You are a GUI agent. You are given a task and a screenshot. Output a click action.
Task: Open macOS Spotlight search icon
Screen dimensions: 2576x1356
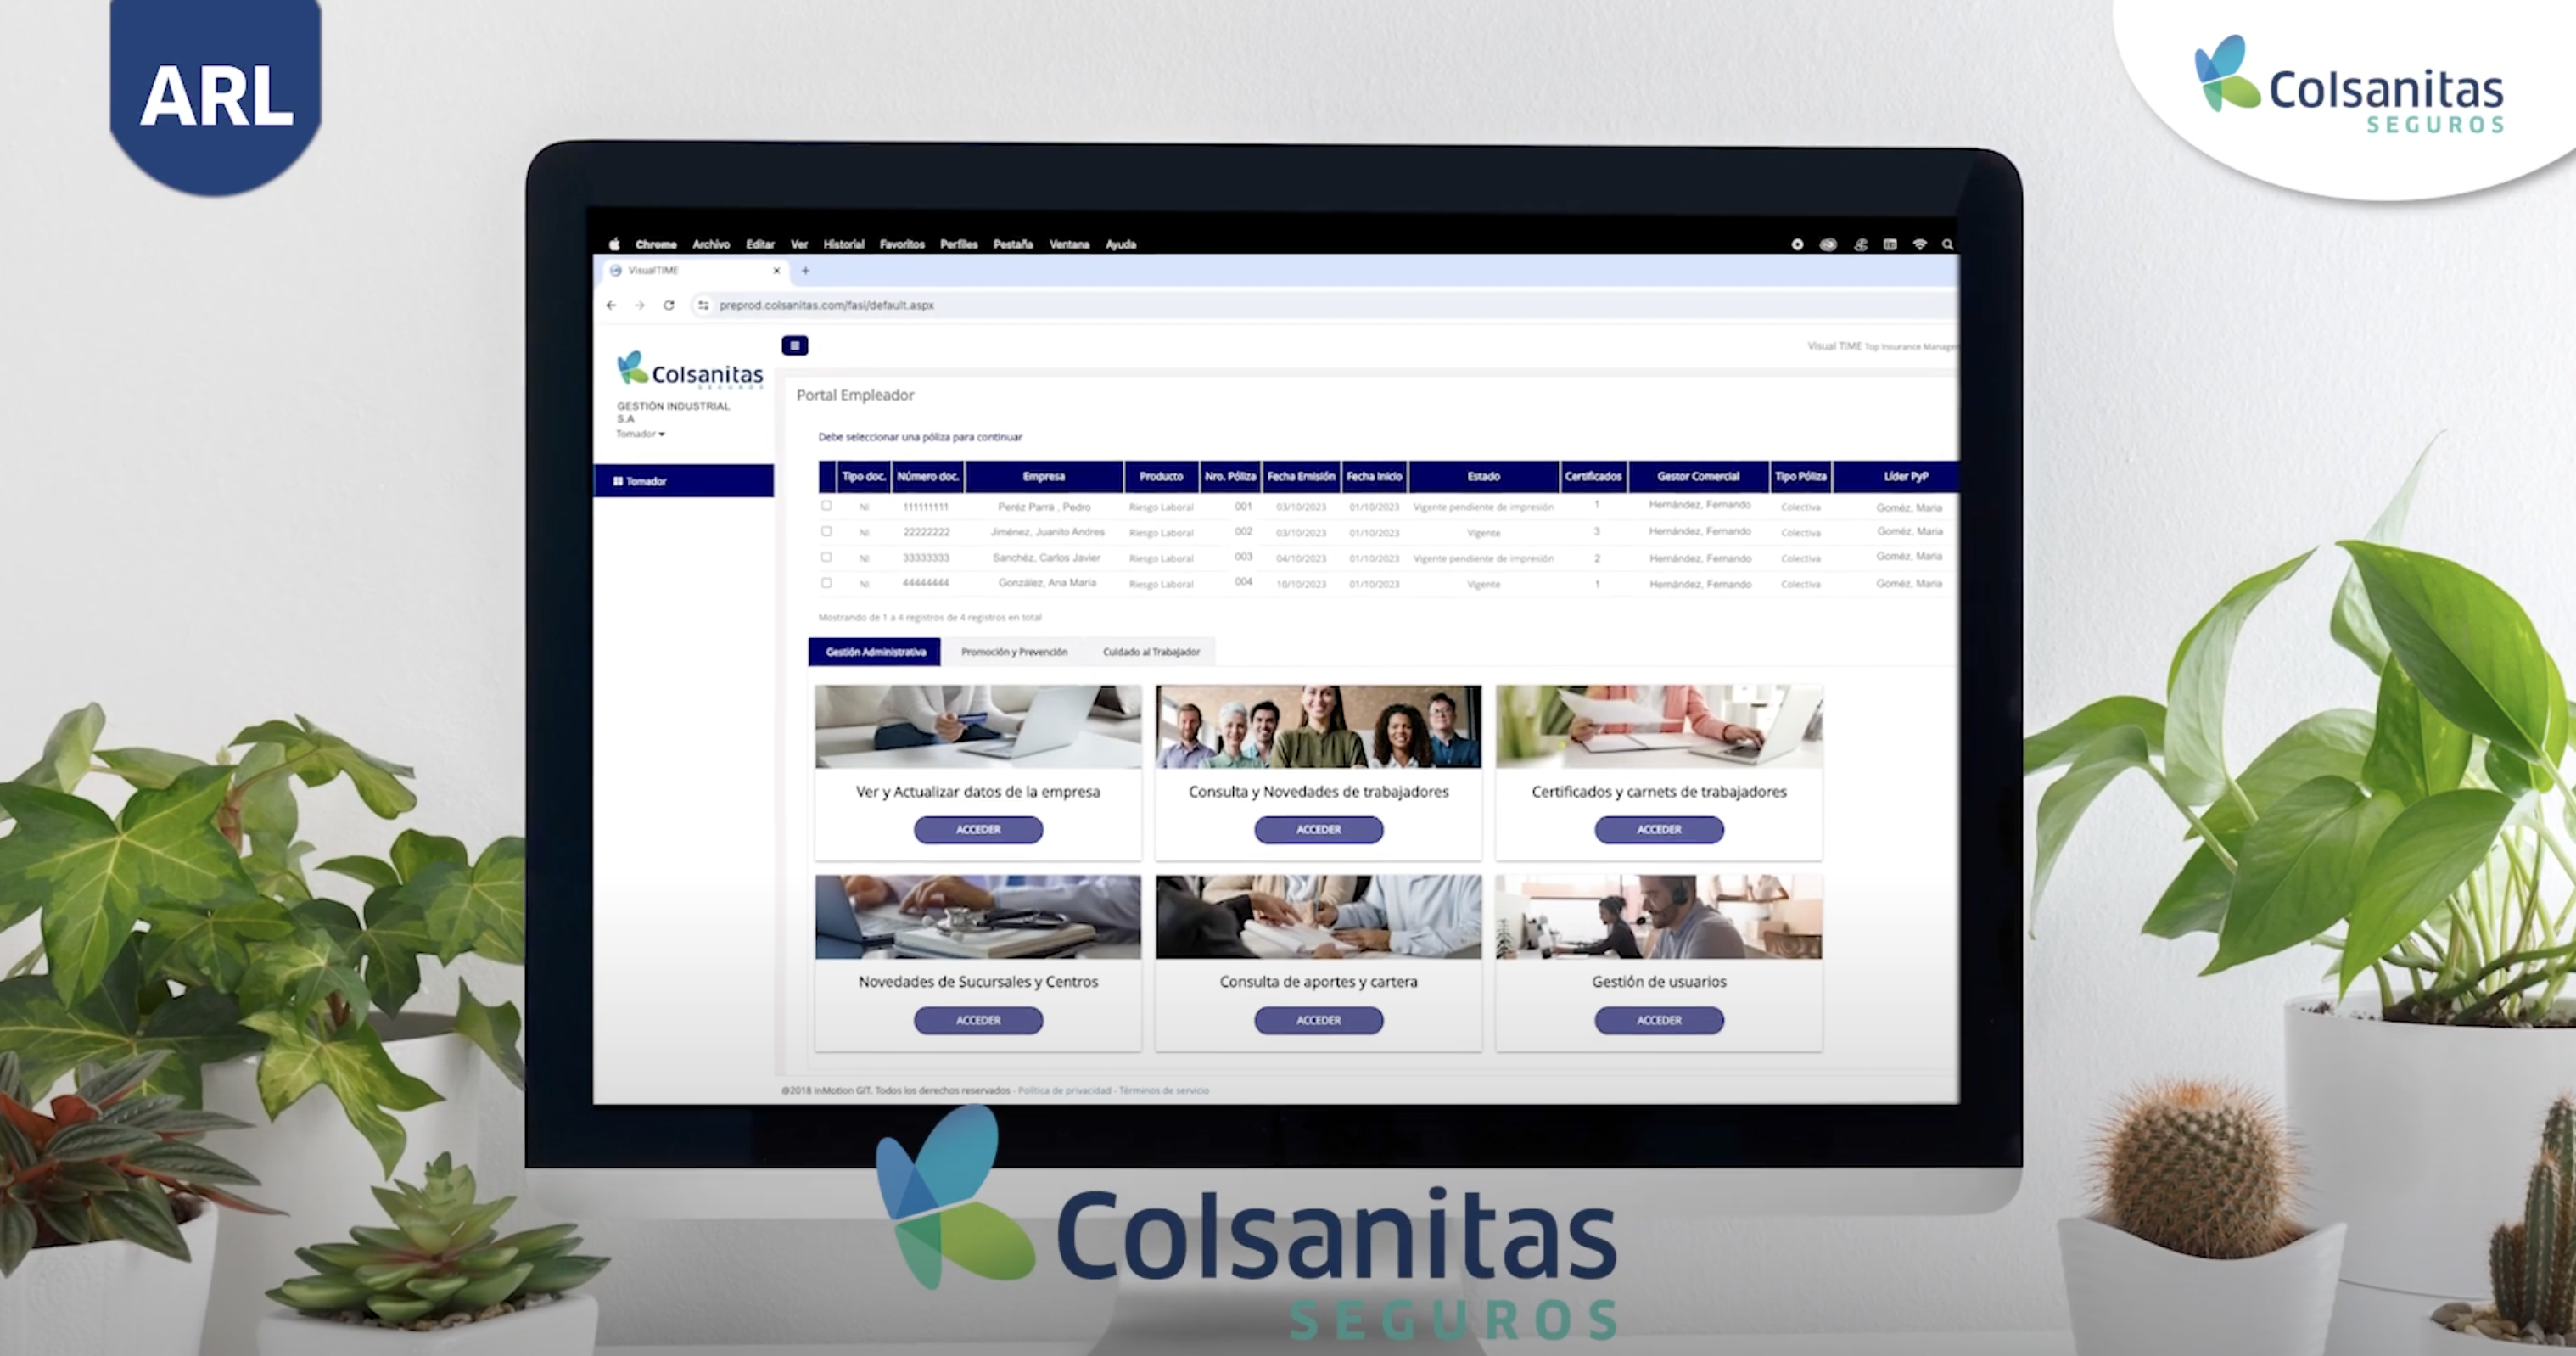pyautogui.click(x=1947, y=244)
